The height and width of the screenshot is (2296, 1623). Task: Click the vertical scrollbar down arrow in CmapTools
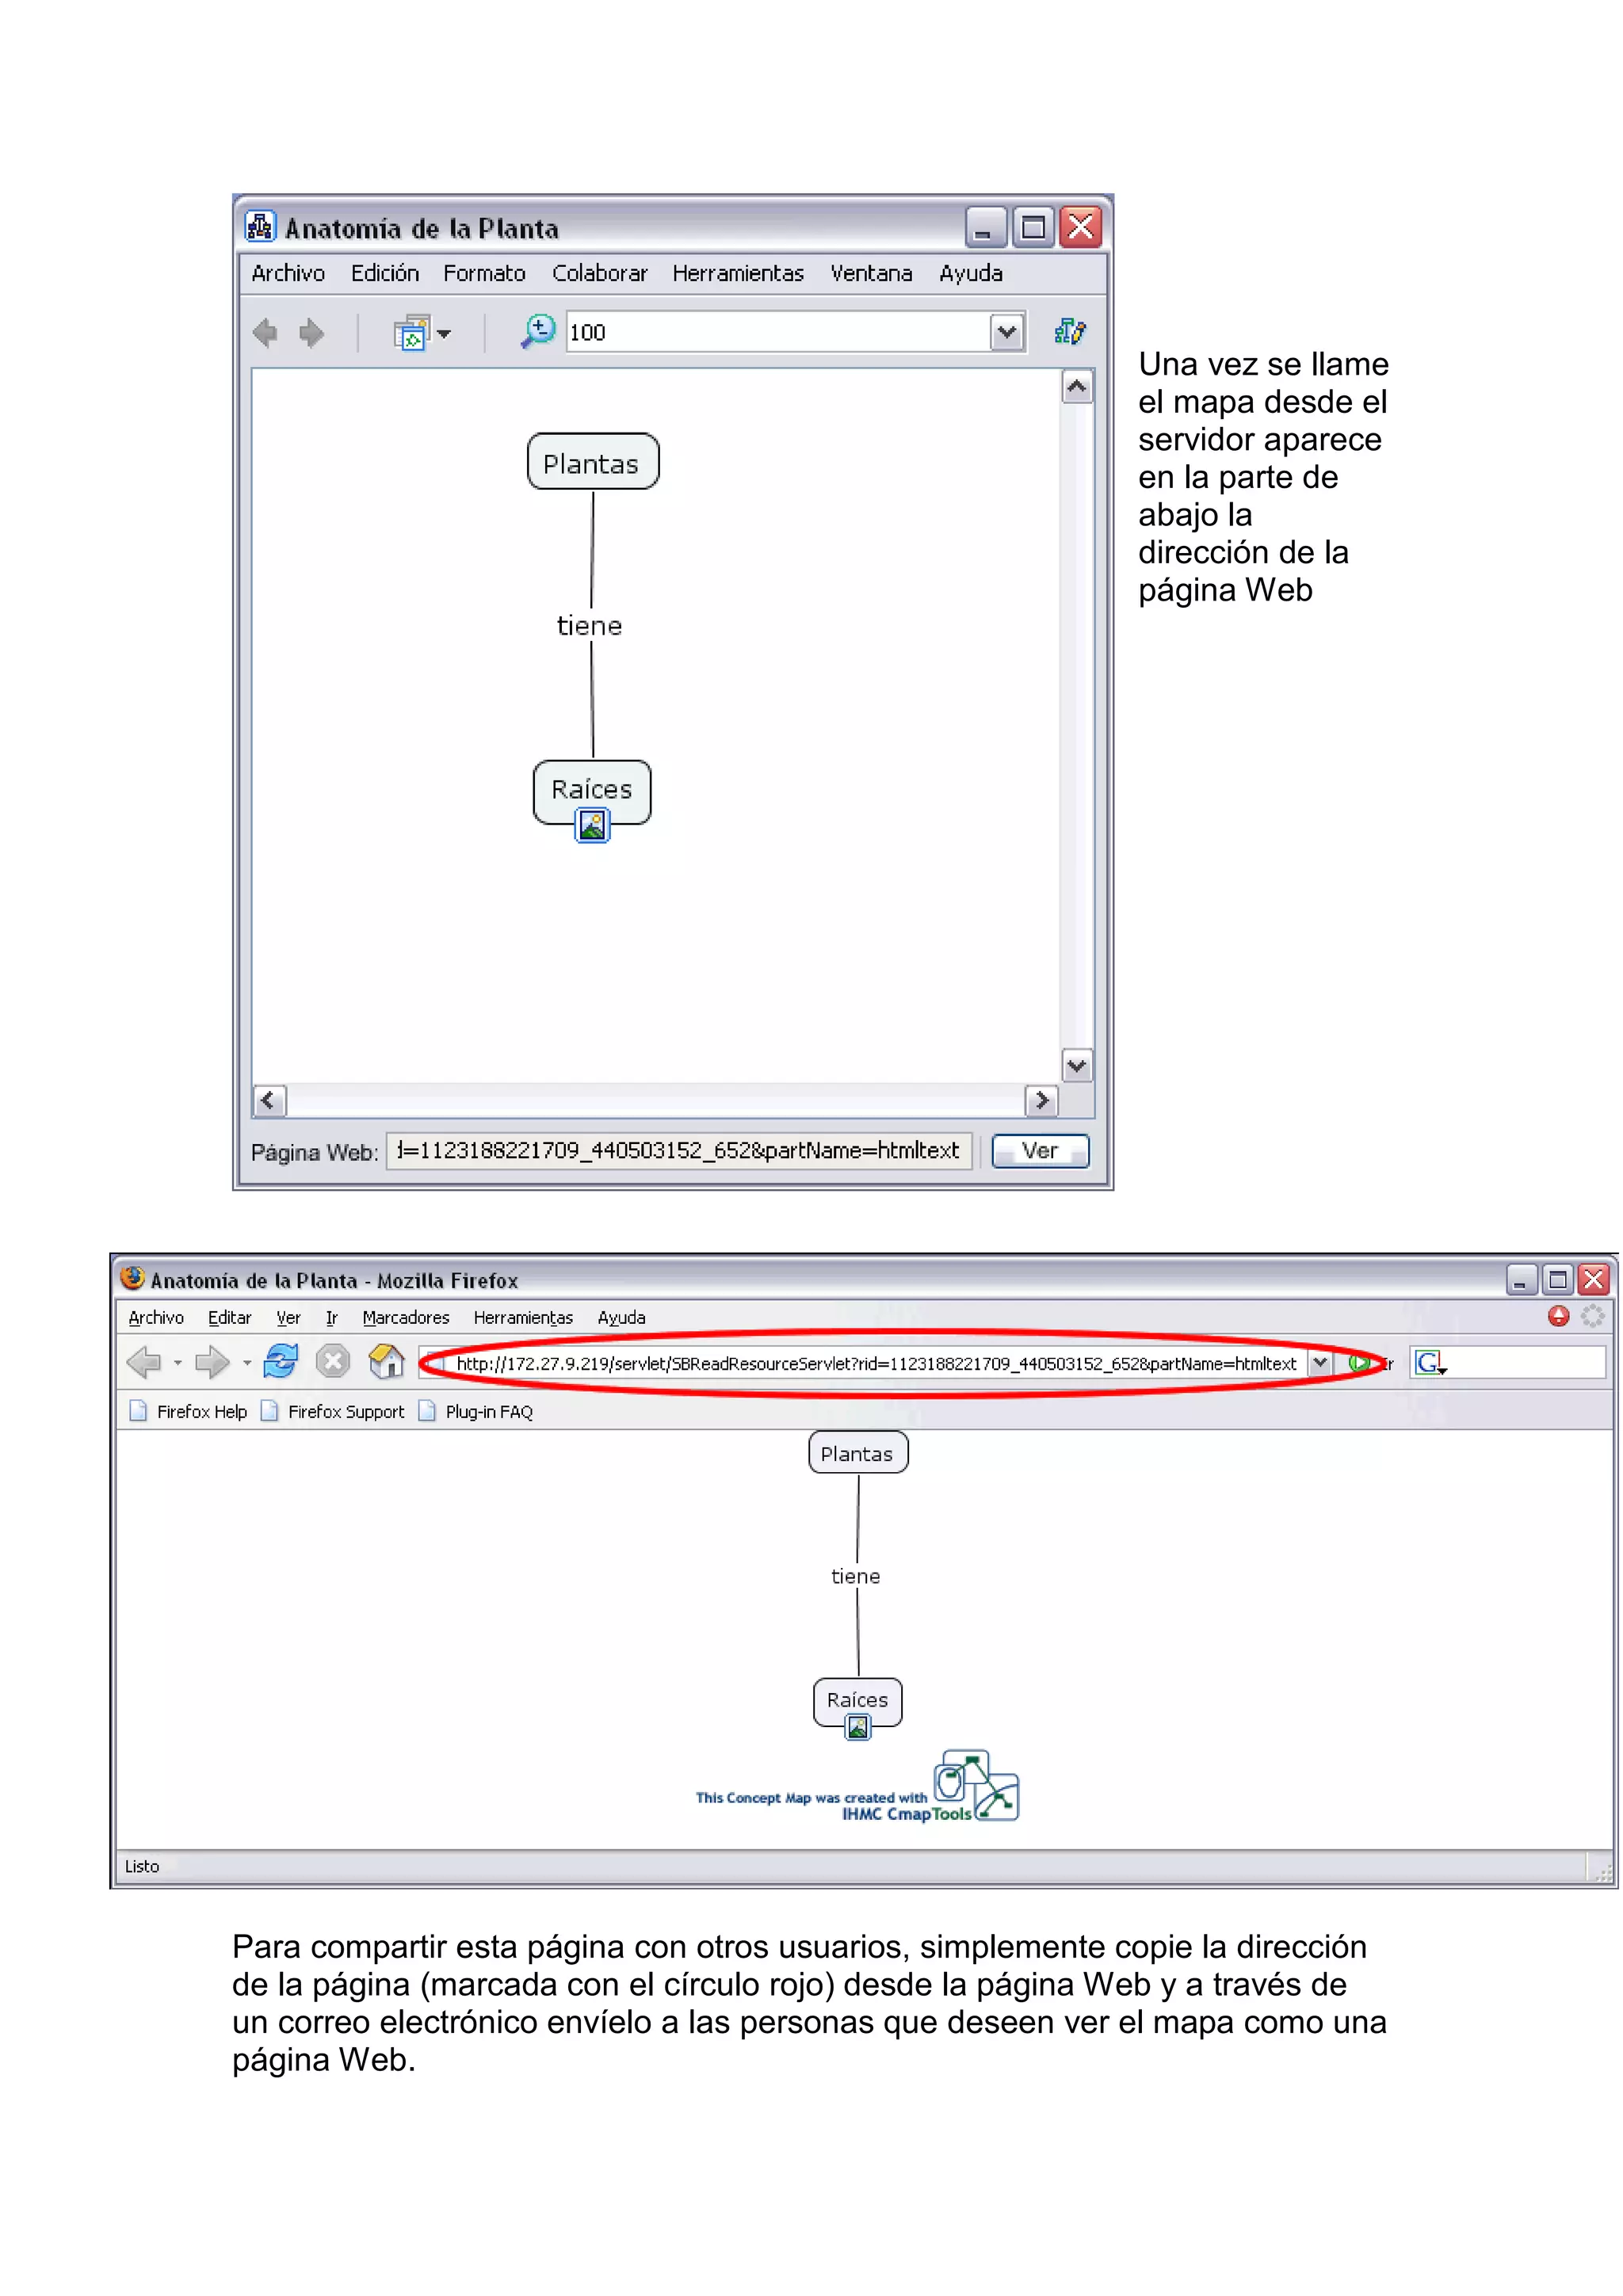(1076, 1066)
